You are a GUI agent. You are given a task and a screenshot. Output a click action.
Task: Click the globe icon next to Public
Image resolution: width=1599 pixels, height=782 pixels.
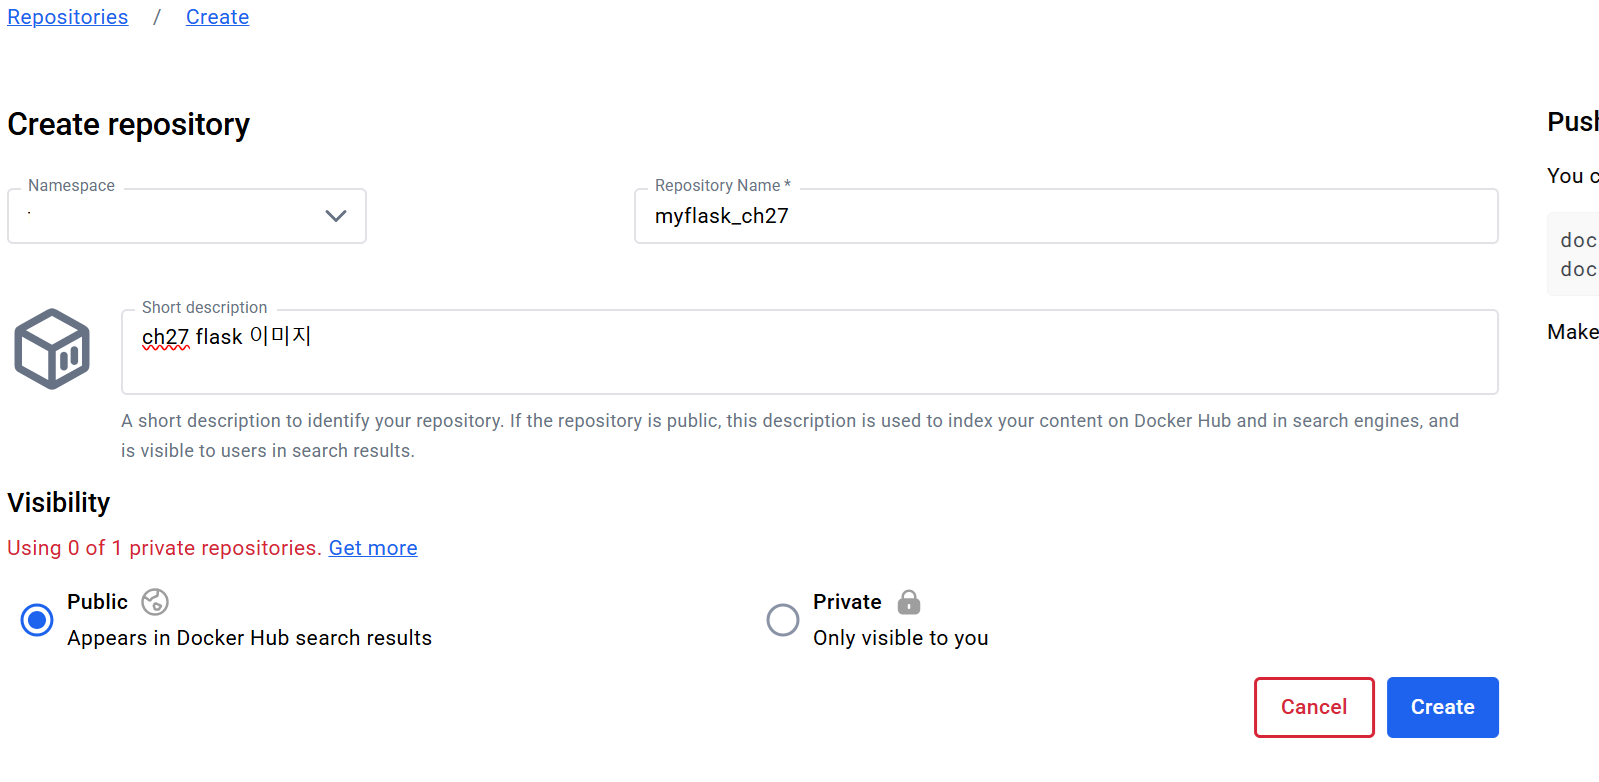click(x=155, y=602)
